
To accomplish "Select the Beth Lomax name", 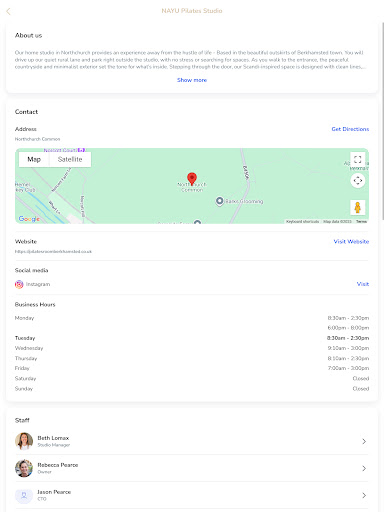I will coord(53,438).
